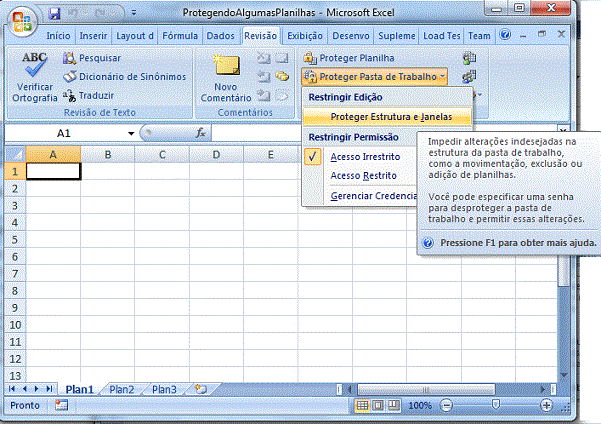Add a Novo Comentário

pyautogui.click(x=225, y=79)
